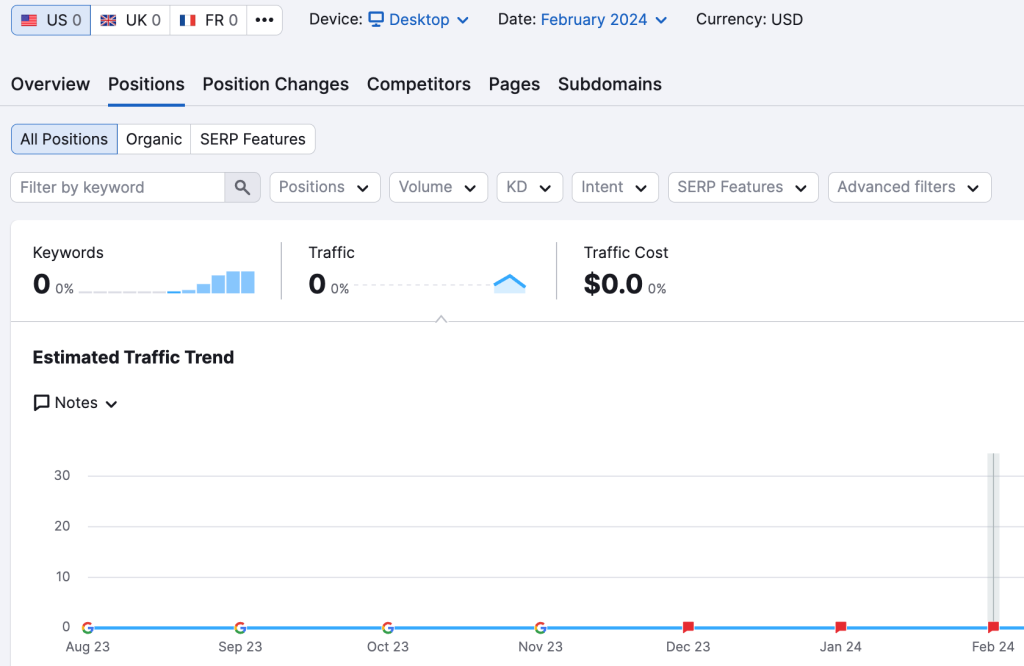Open more databases ellipsis menu
This screenshot has height=666, width=1024.
coord(264,20)
